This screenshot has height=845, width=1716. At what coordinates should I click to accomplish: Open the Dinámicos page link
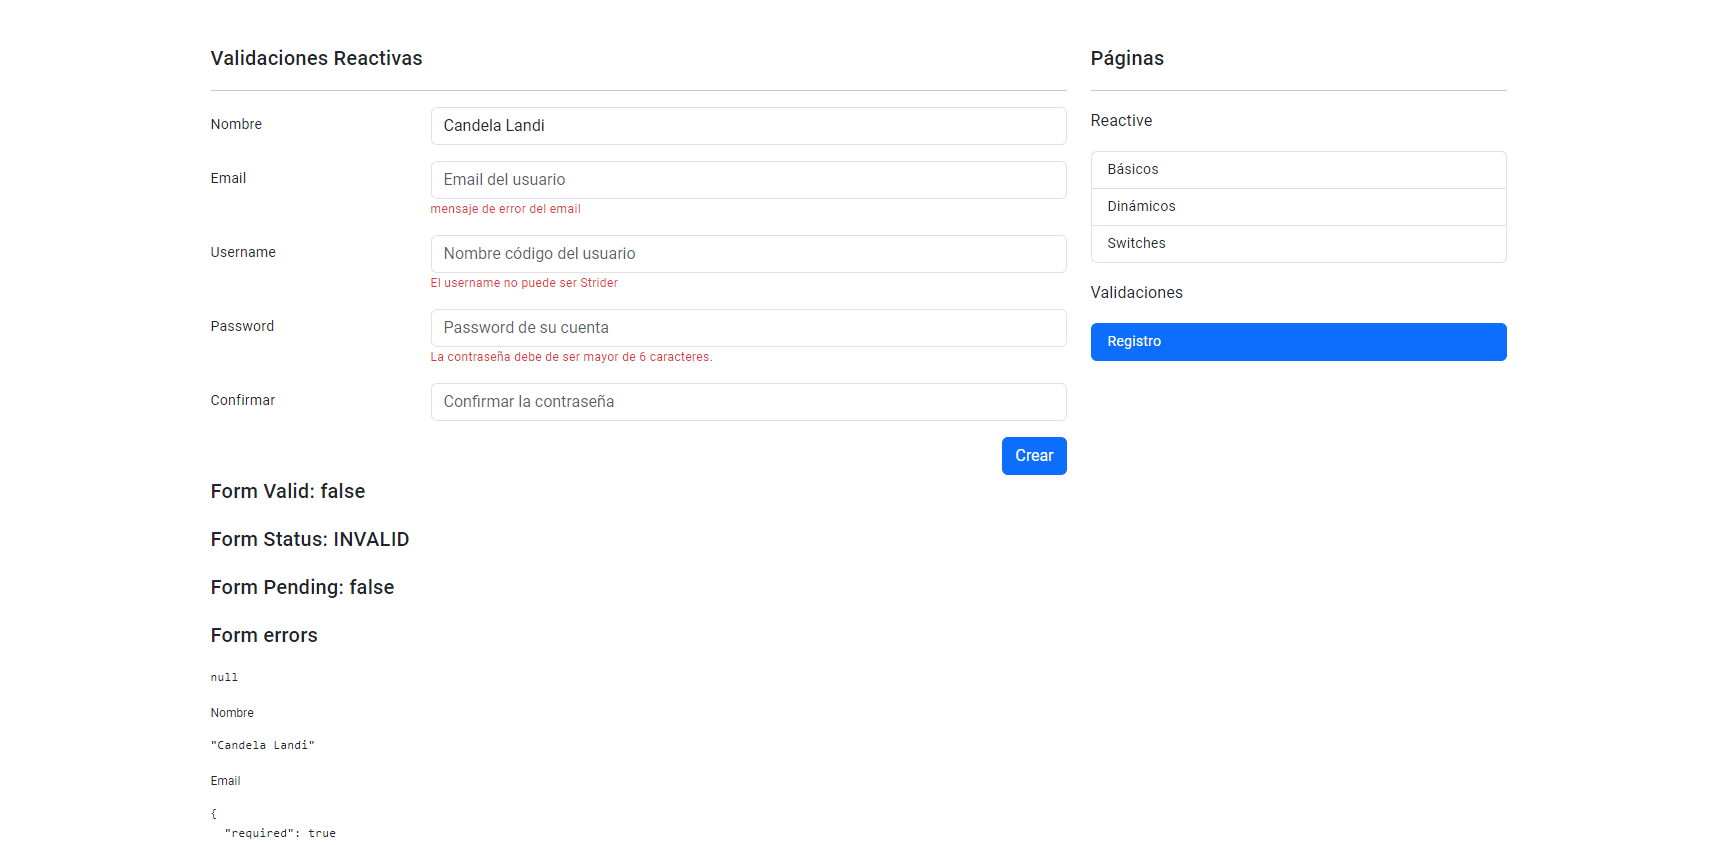click(x=1298, y=207)
